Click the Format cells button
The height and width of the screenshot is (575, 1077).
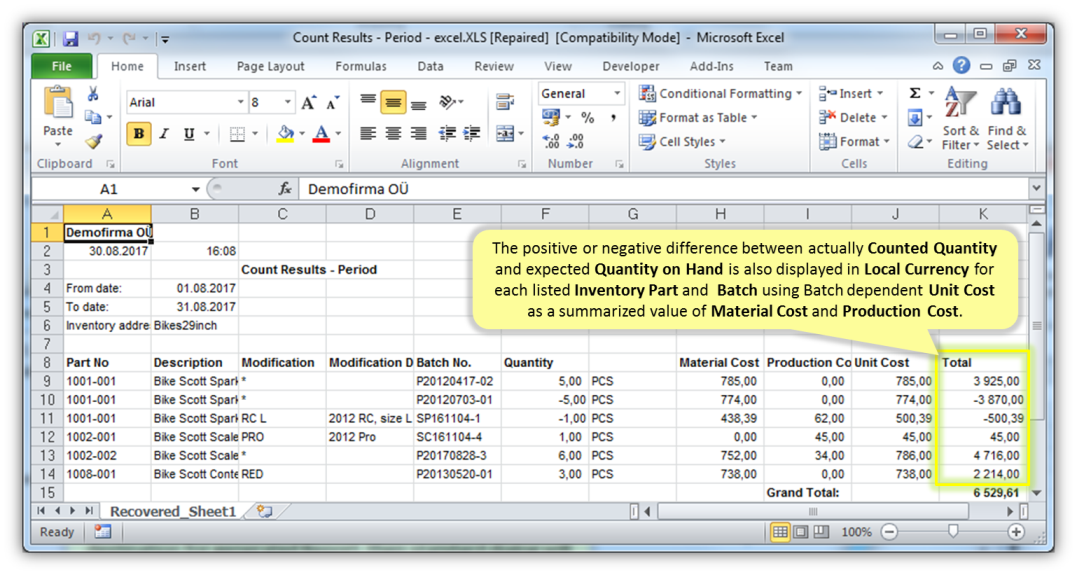(854, 142)
